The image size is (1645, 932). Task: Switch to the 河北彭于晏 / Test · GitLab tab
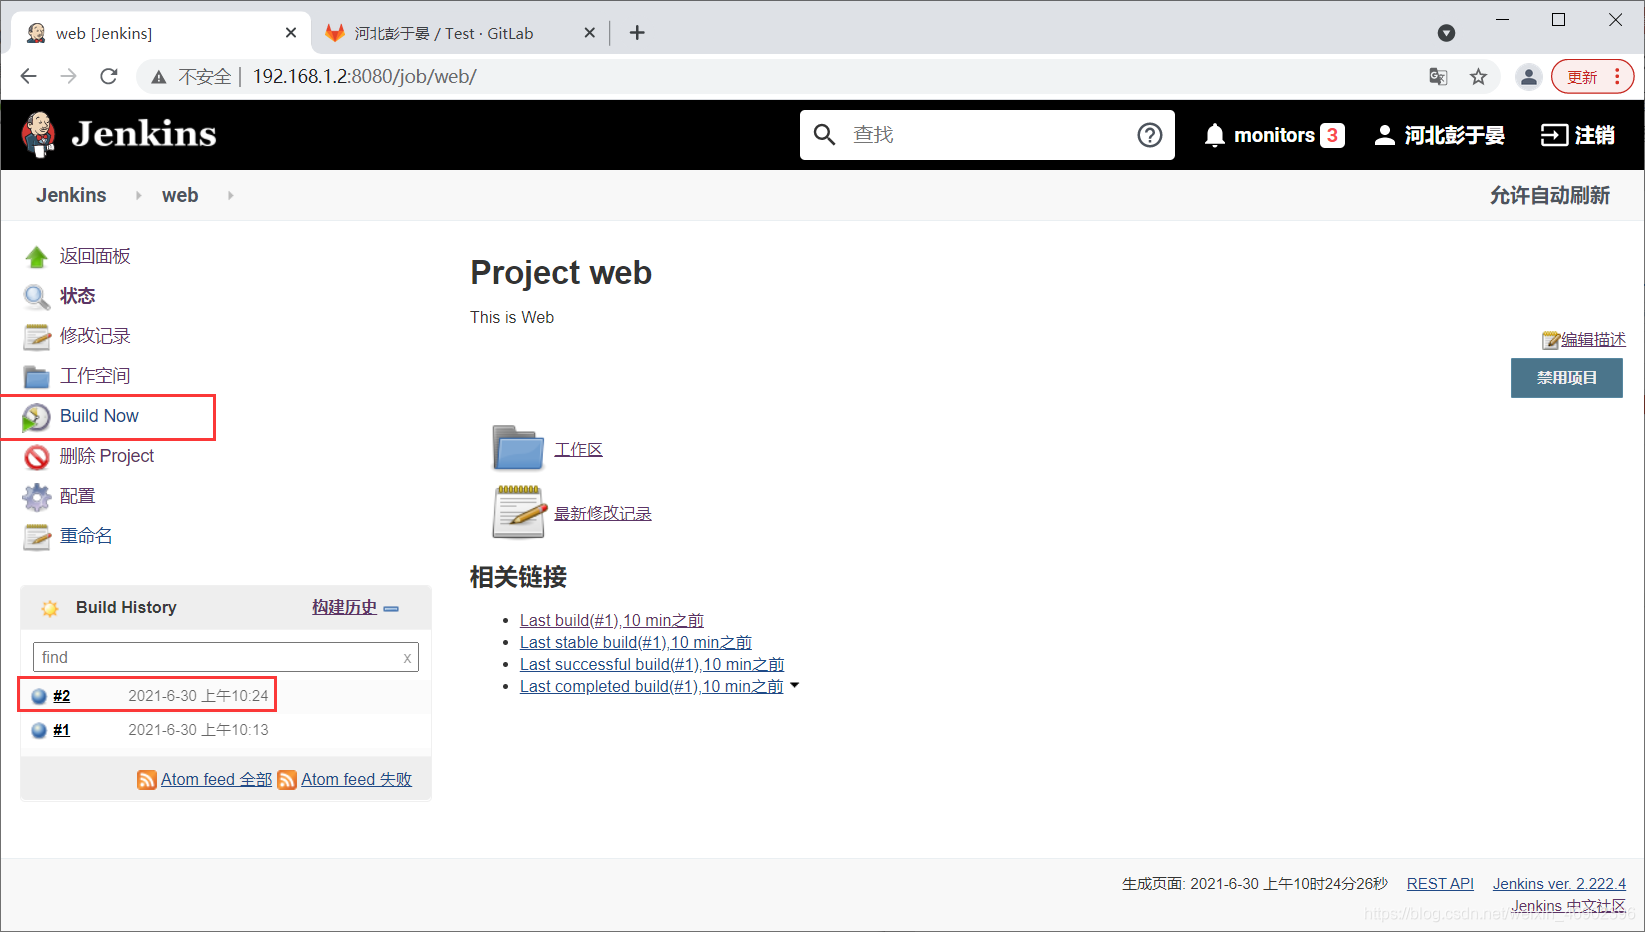pos(460,33)
